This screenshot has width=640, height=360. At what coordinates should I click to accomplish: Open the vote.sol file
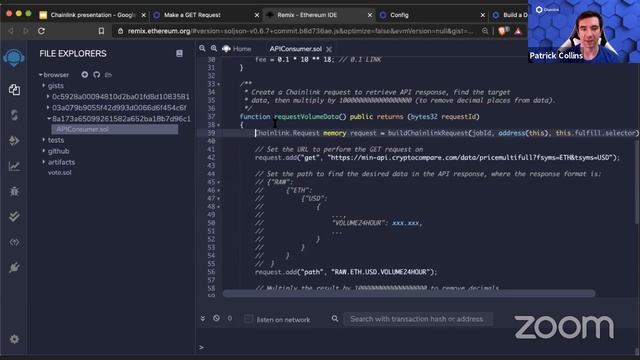[60, 173]
